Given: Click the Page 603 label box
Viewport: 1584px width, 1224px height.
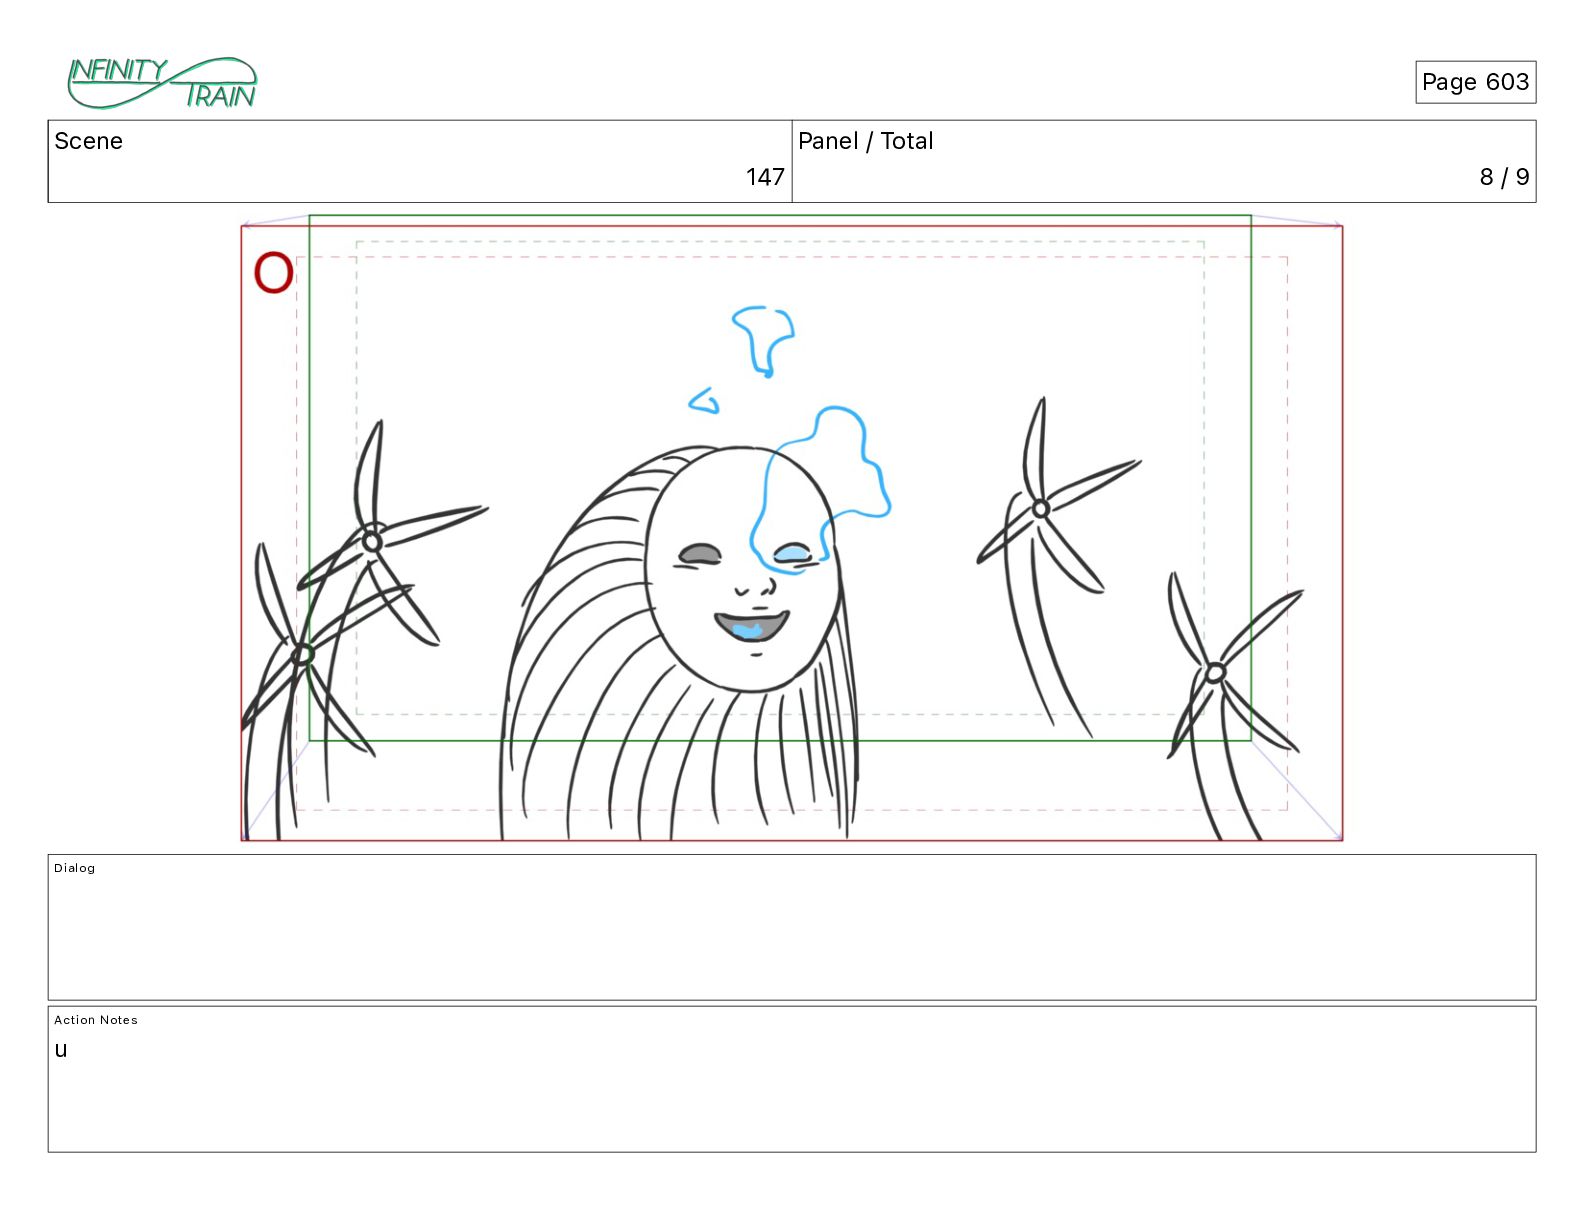Looking at the screenshot, I should pyautogui.click(x=1475, y=82).
